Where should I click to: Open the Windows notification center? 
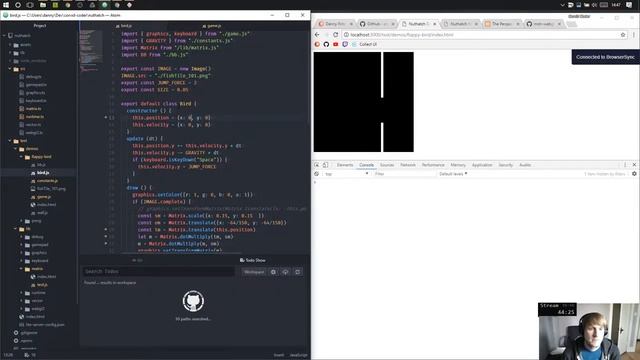pos(629,5)
